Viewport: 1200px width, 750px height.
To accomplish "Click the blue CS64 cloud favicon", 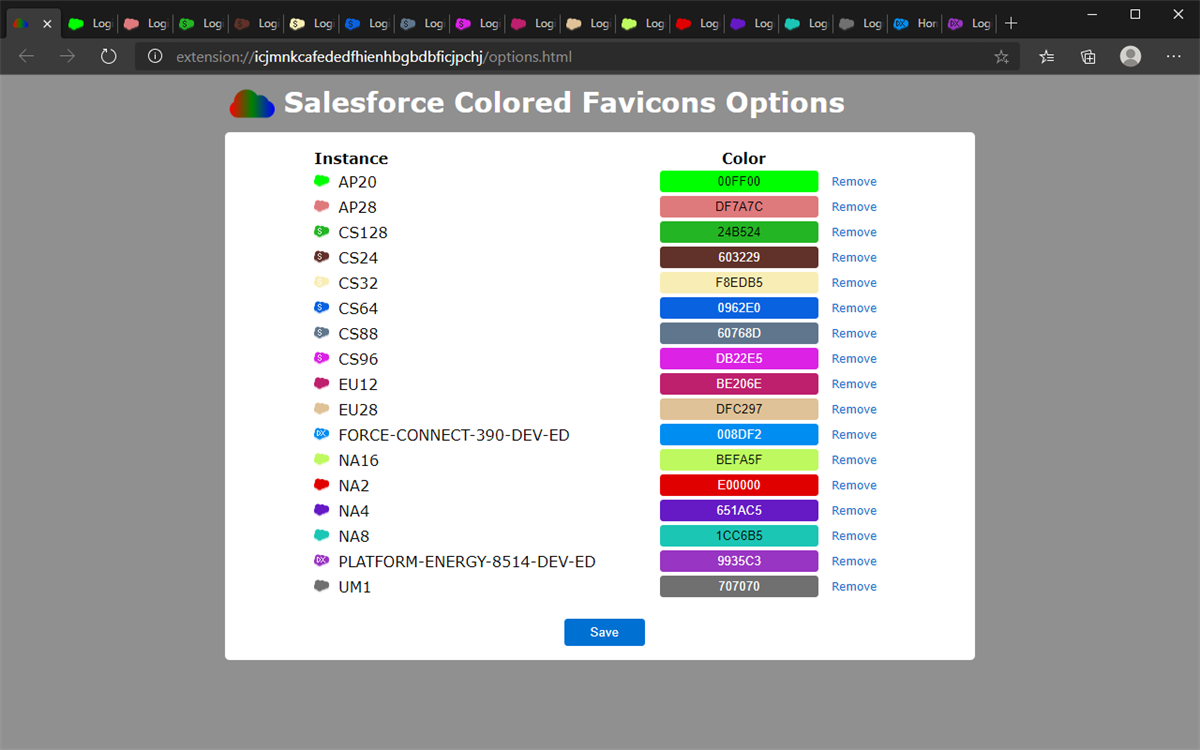I will pos(322,308).
